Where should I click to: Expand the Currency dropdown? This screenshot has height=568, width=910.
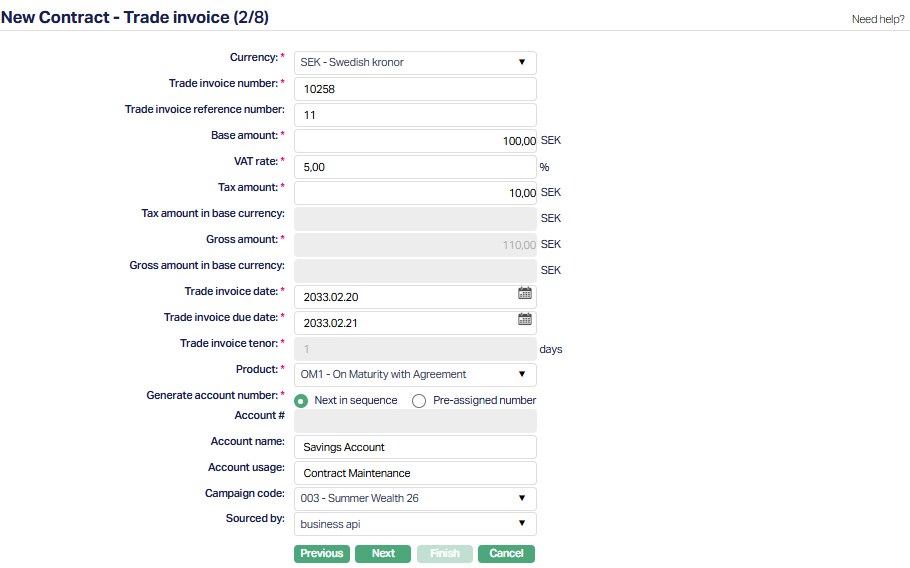415,63
